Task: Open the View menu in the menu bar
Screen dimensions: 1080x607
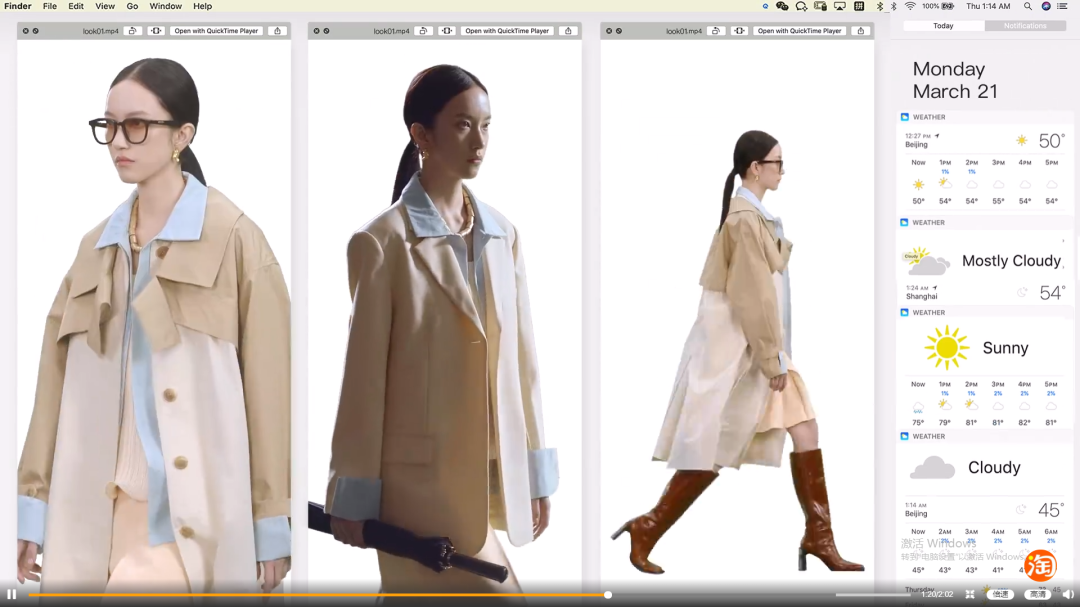Action: tap(105, 6)
